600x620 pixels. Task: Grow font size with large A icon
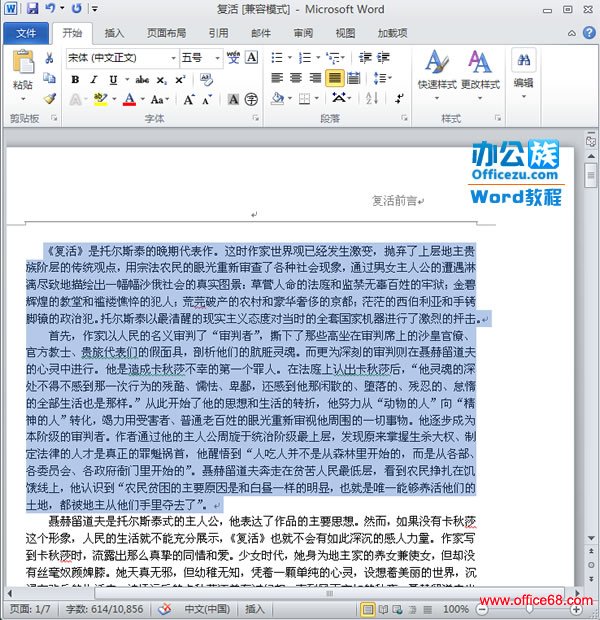coord(188,99)
